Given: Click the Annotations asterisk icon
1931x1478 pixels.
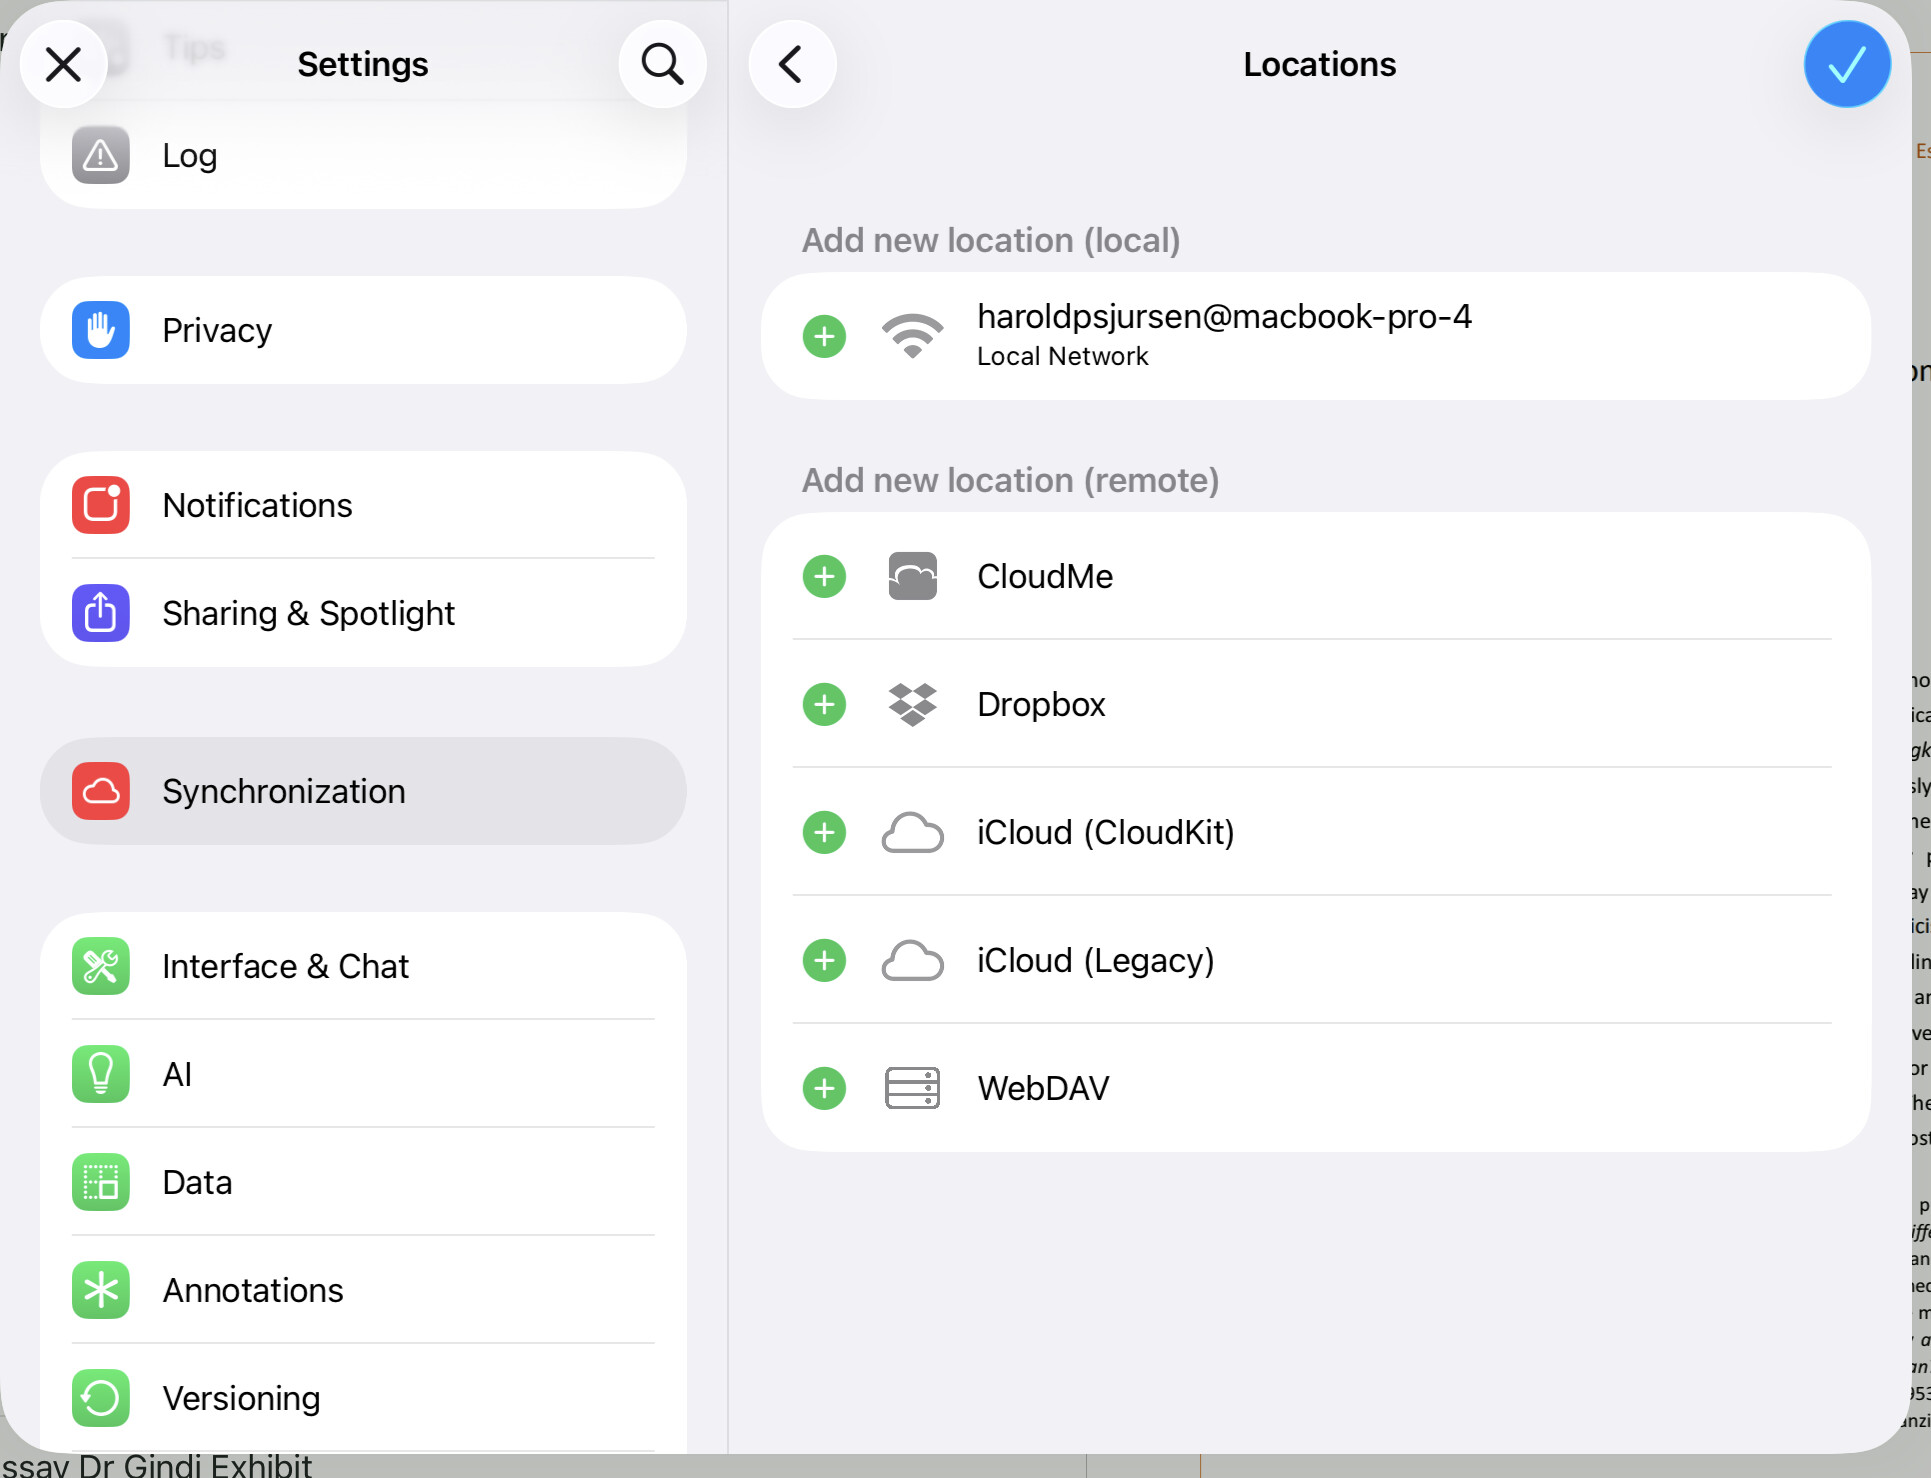Looking at the screenshot, I should click(x=101, y=1291).
